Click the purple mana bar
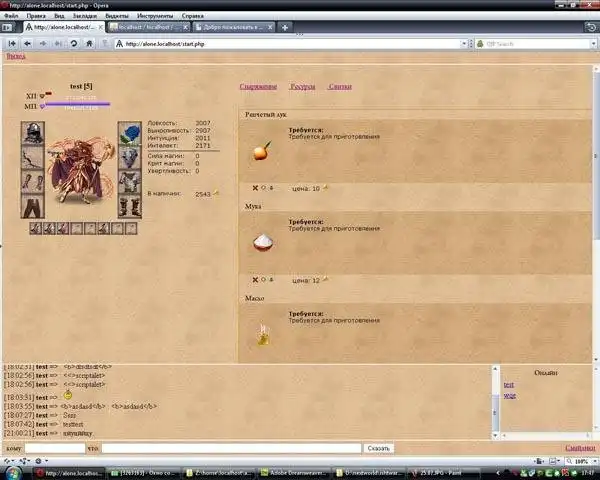 (x=77, y=103)
